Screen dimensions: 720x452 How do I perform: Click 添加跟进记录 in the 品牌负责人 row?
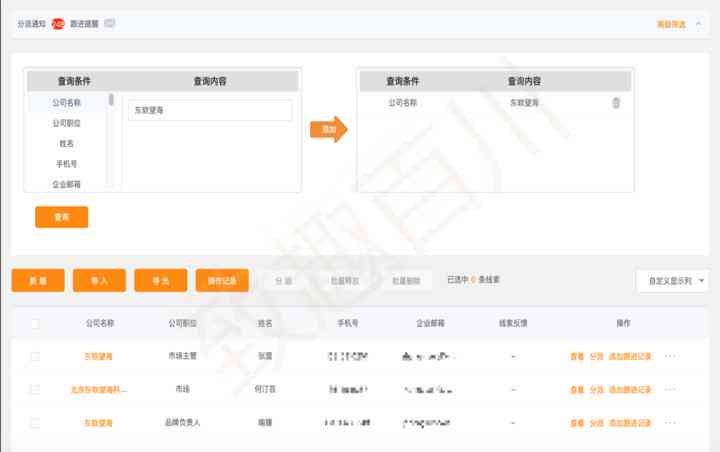point(630,423)
